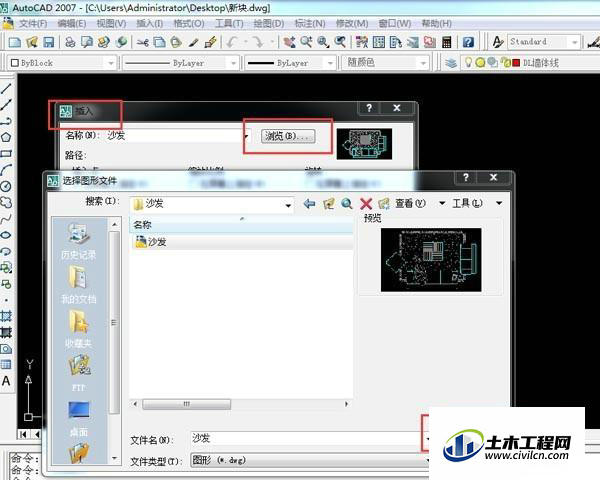Viewport: 600px width, 480px height.
Task: Select the Multiline Text A tool
Action: click(x=6, y=381)
